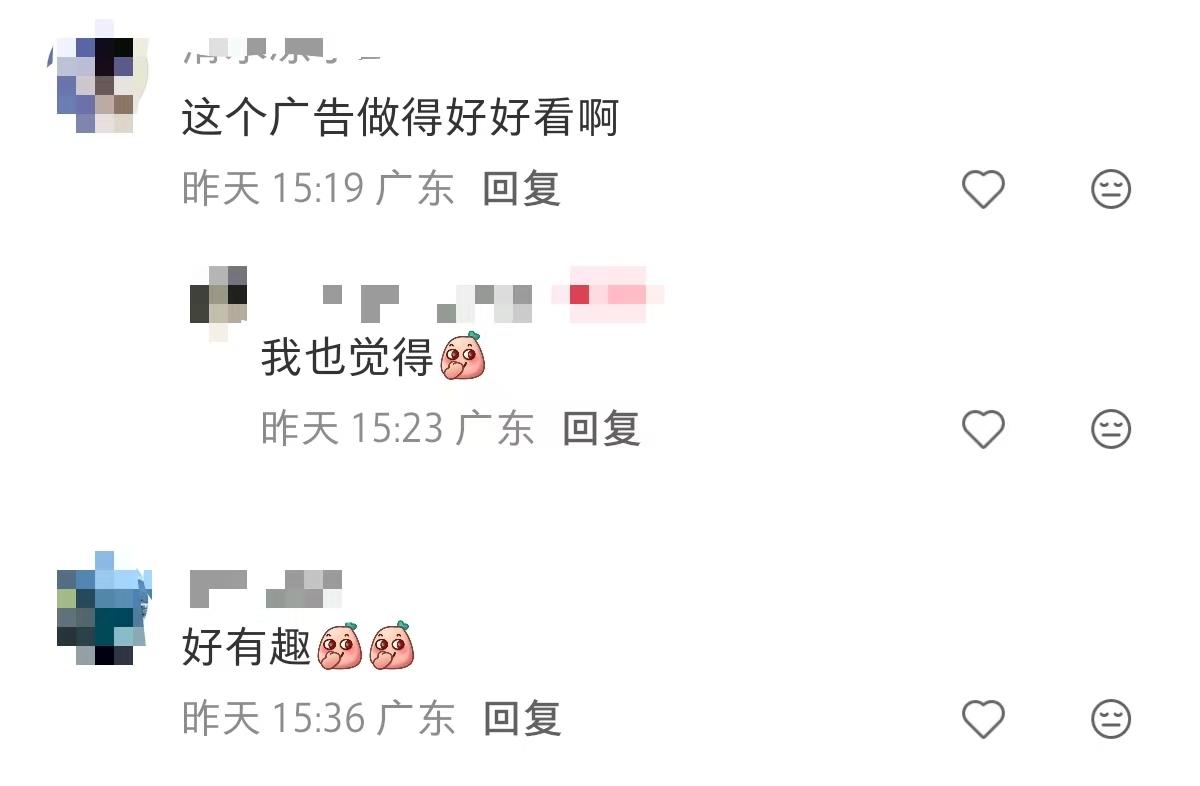Tap the username above "好有趣"
1200x786 pixels.
265,589
